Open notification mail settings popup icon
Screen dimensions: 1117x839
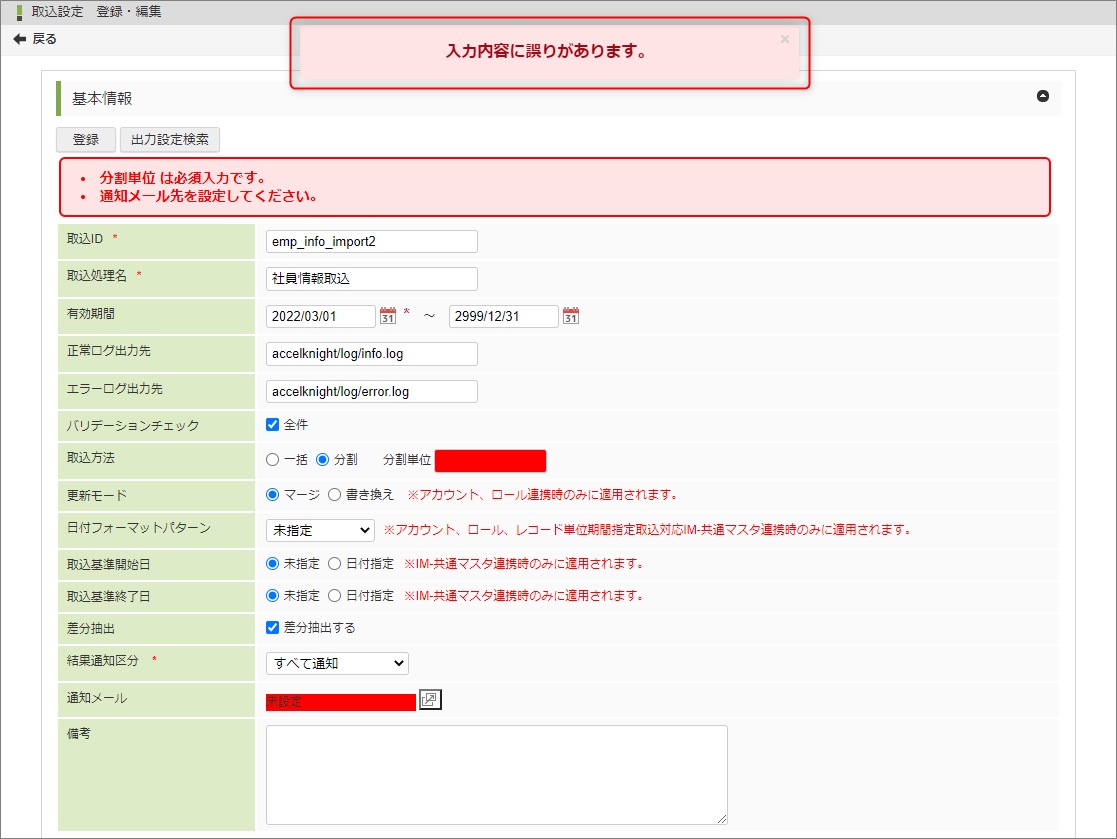click(430, 700)
